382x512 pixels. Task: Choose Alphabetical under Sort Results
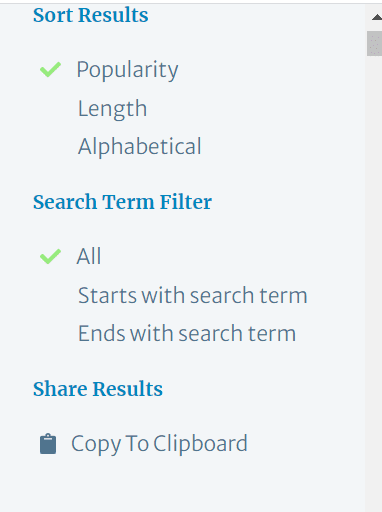pyautogui.click(x=139, y=146)
